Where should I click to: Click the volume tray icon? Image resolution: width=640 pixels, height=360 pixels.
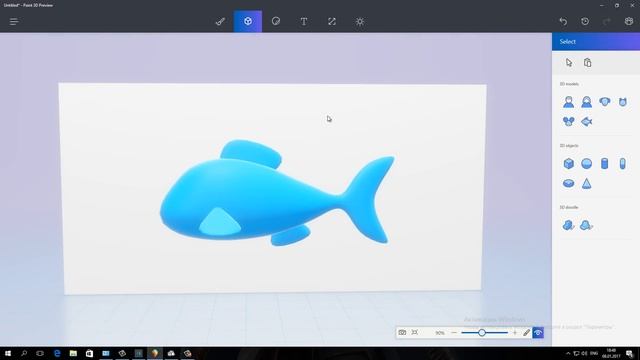(584, 353)
